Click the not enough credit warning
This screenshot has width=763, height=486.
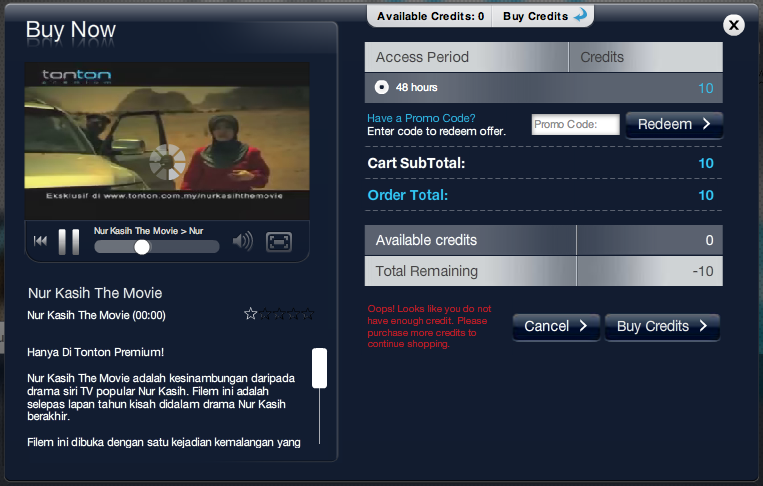pos(429,326)
